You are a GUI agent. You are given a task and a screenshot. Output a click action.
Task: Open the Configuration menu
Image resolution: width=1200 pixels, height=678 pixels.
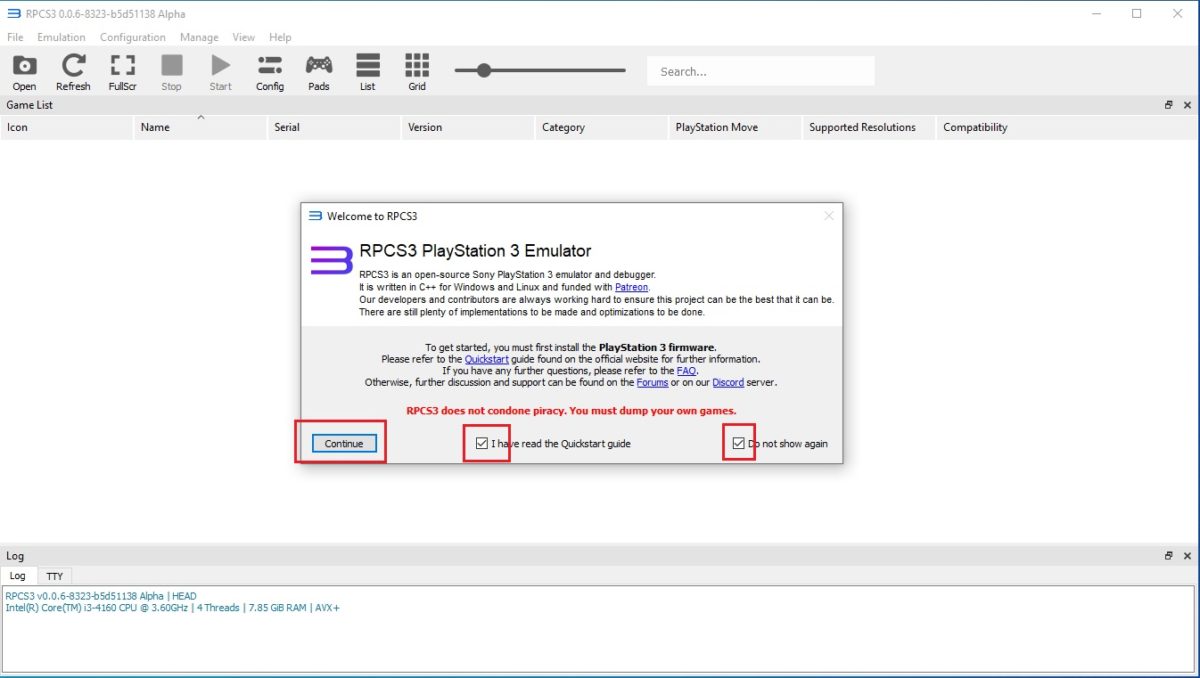tap(132, 37)
